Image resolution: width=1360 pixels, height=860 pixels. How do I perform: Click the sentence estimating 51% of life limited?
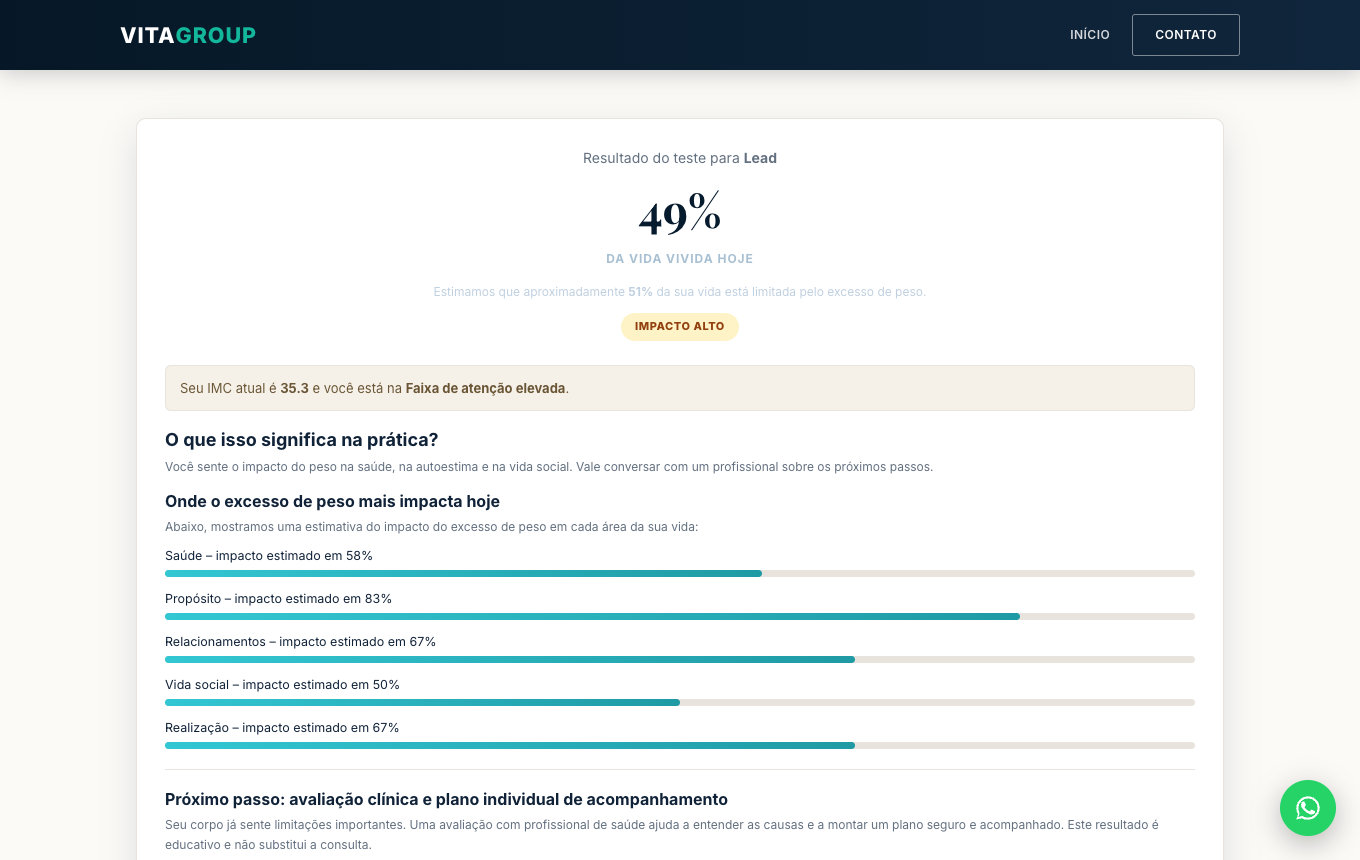tap(680, 292)
